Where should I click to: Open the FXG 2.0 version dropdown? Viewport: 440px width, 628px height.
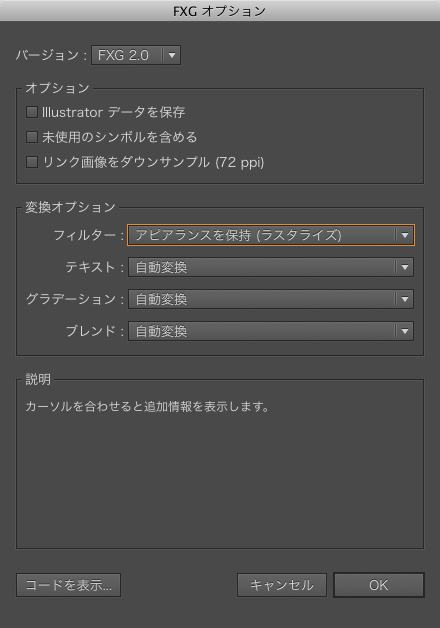pyautogui.click(x=136, y=55)
